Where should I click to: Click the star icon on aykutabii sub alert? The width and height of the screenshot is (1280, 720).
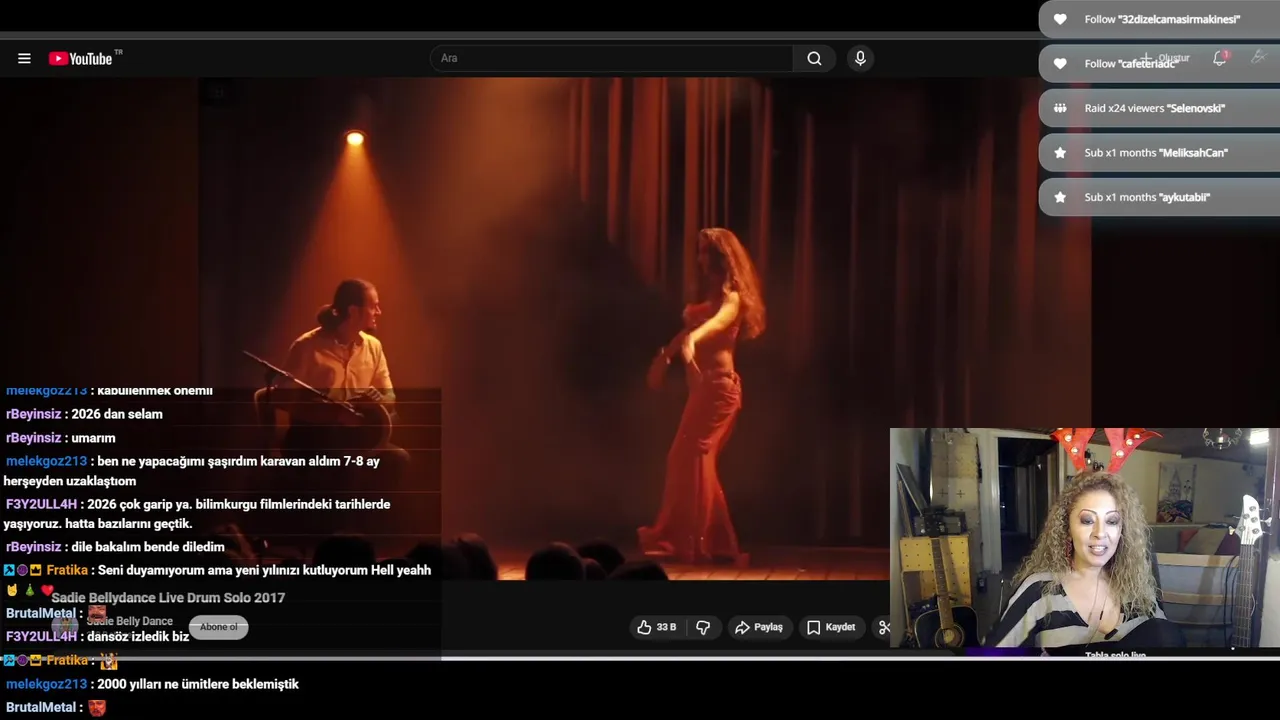[x=1060, y=197]
